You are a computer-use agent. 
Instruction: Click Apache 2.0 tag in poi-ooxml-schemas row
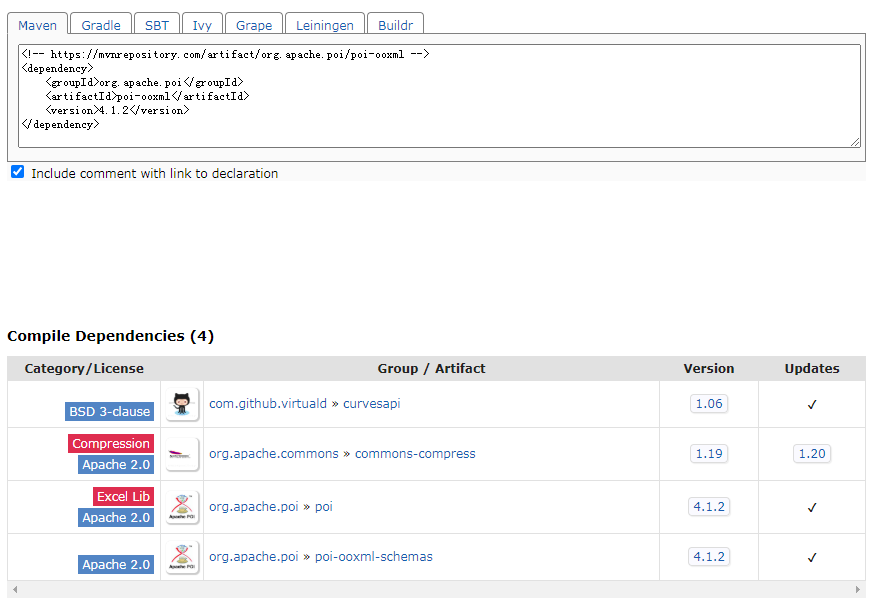116,564
